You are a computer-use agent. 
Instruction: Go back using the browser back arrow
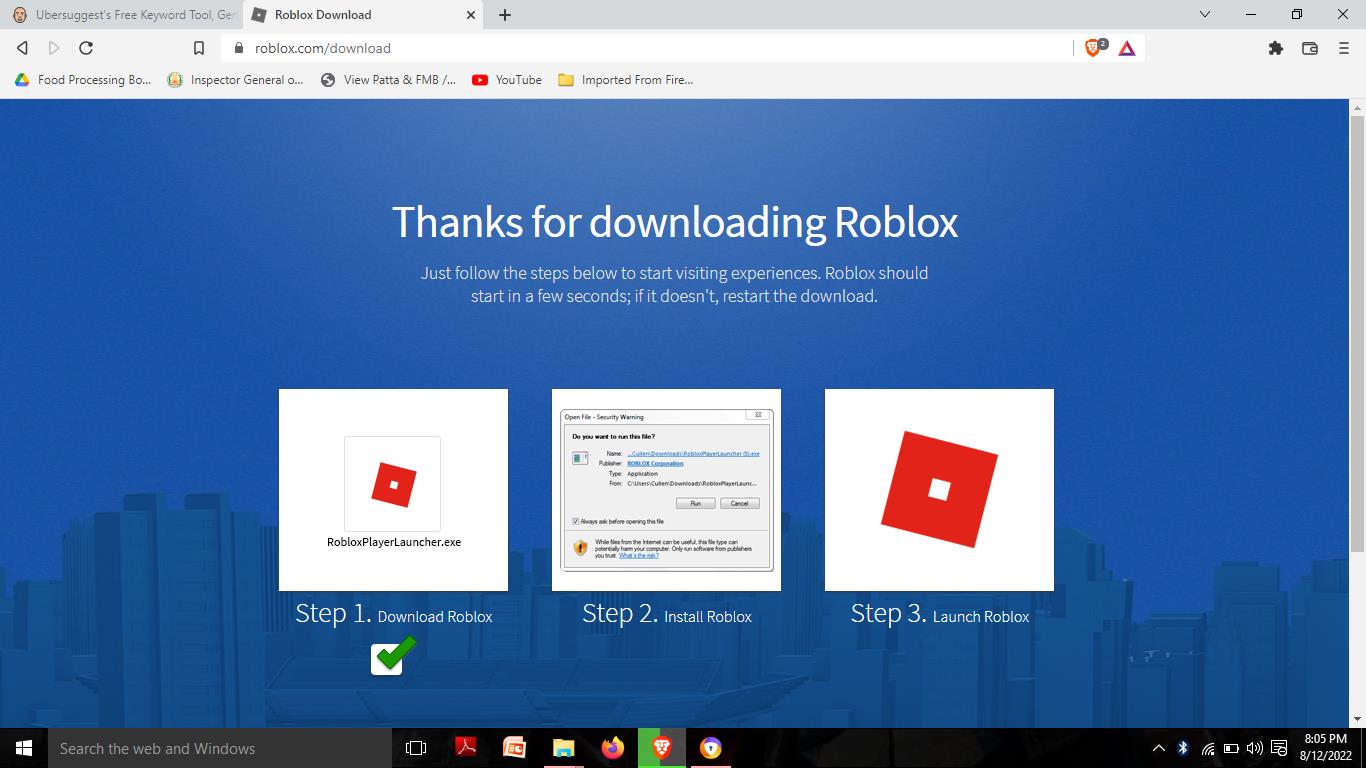[x=22, y=48]
